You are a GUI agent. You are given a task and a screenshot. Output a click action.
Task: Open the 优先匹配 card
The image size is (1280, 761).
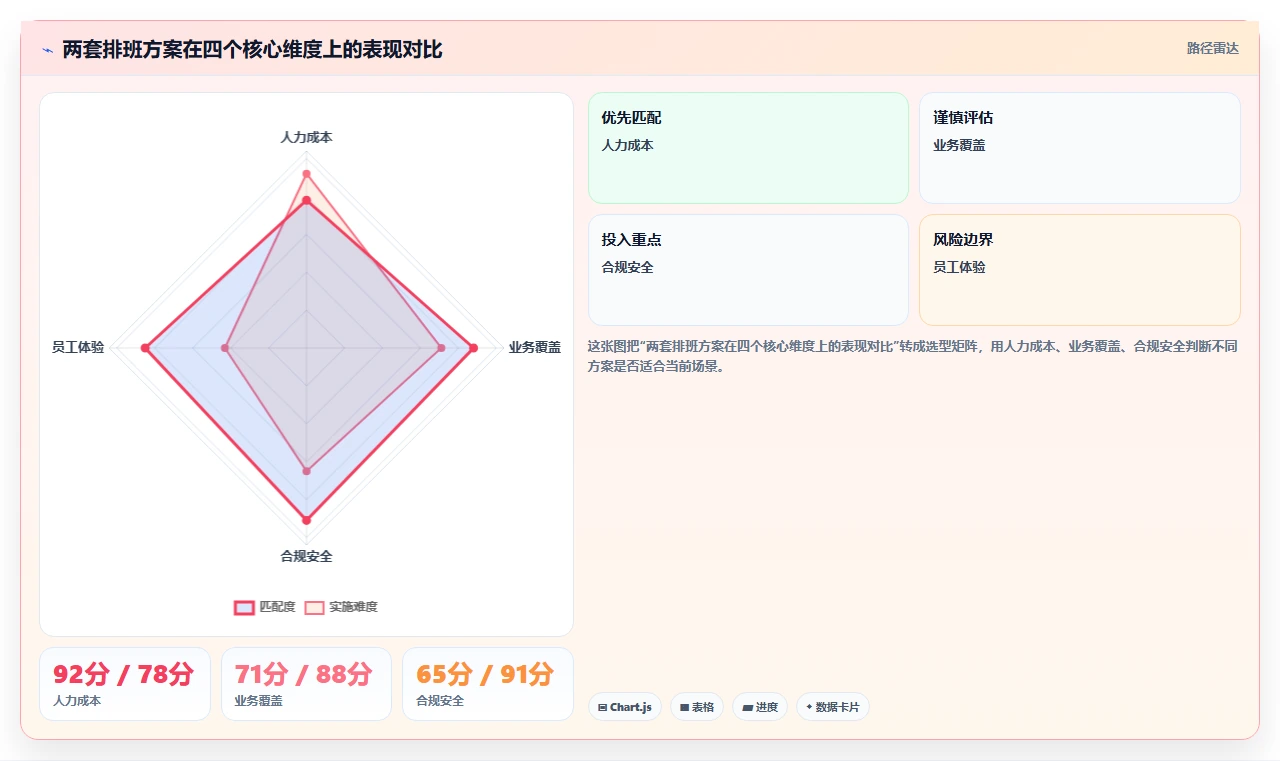[748, 148]
